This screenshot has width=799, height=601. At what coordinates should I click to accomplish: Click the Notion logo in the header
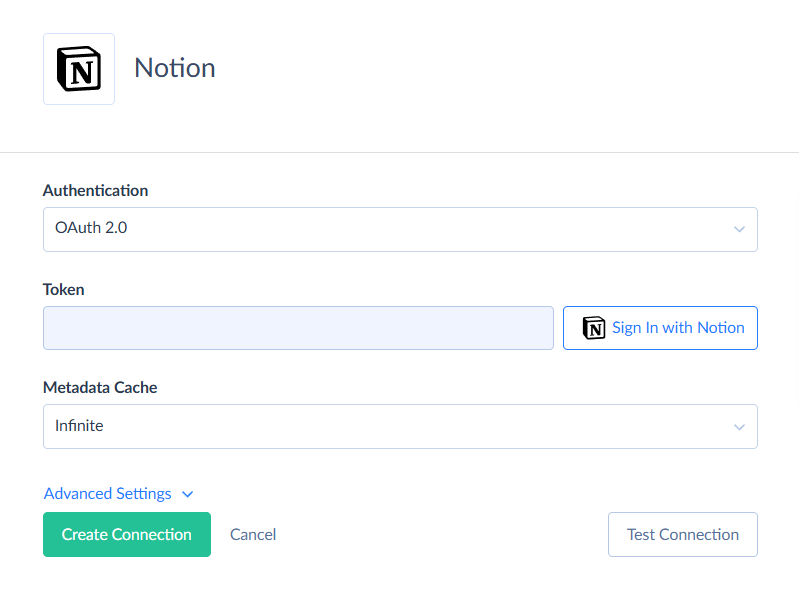point(79,69)
